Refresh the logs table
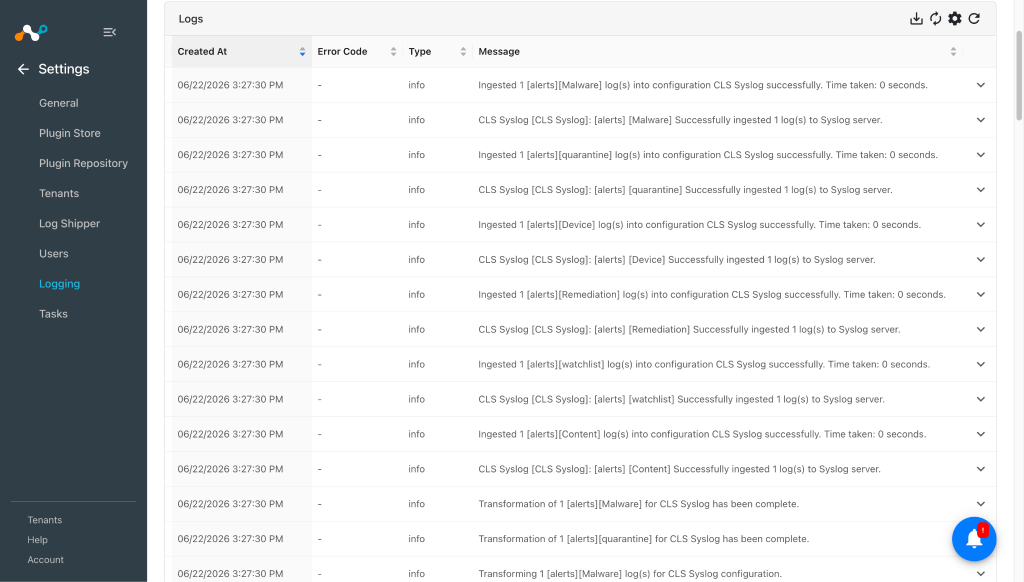This screenshot has height=582, width=1024. point(974,19)
